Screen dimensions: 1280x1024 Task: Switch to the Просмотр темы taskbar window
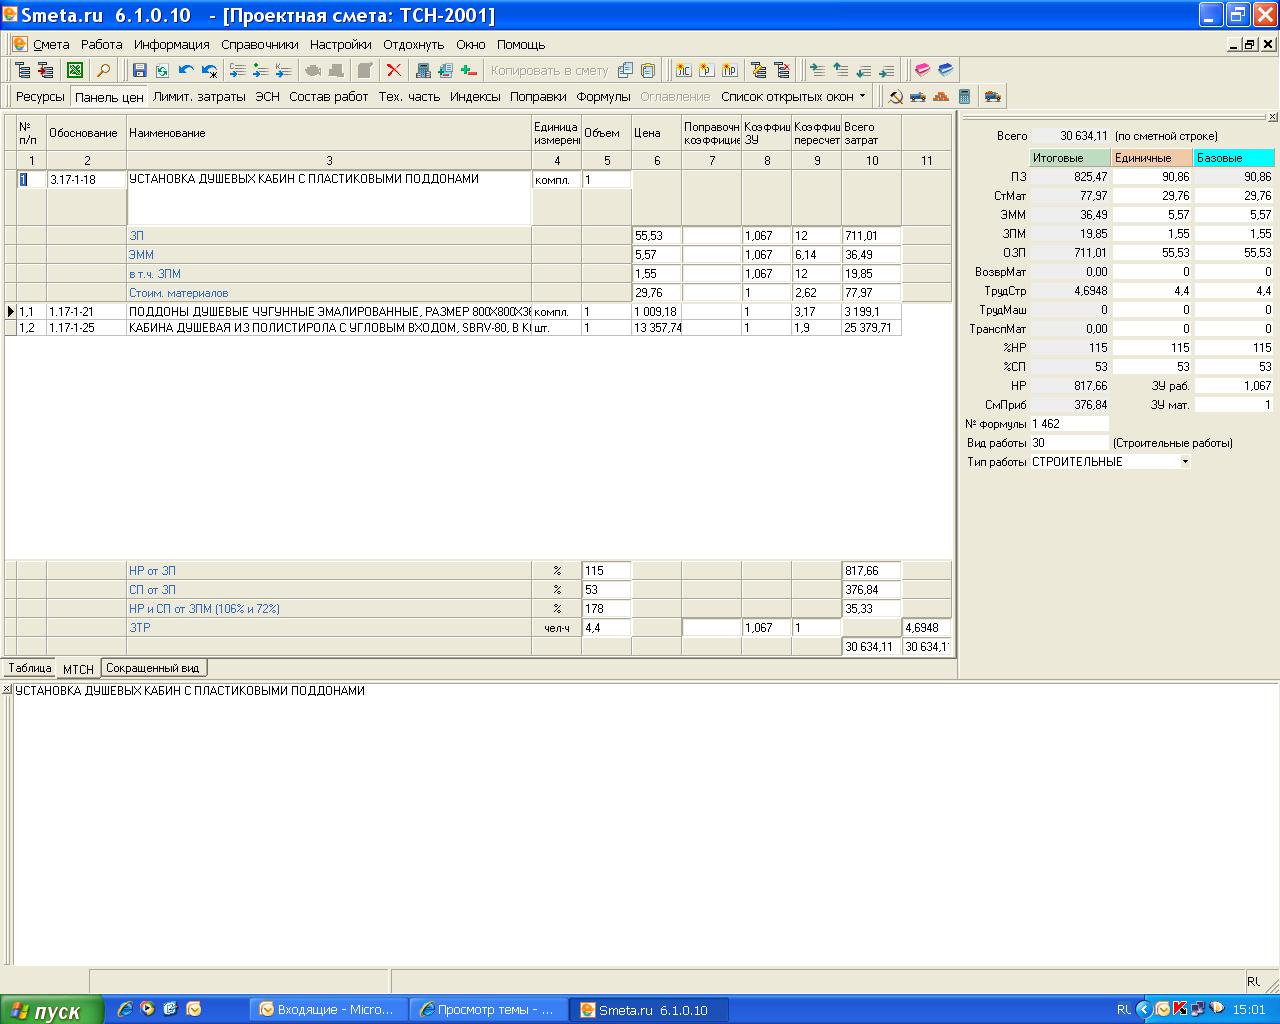click(488, 1010)
